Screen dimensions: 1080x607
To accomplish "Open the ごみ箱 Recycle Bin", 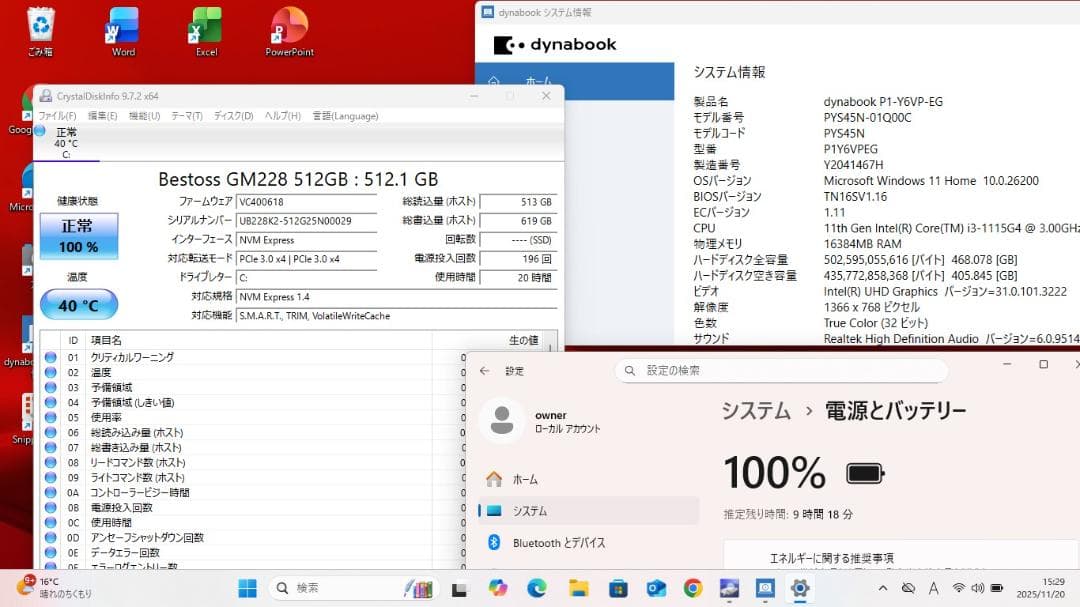I will [40, 30].
